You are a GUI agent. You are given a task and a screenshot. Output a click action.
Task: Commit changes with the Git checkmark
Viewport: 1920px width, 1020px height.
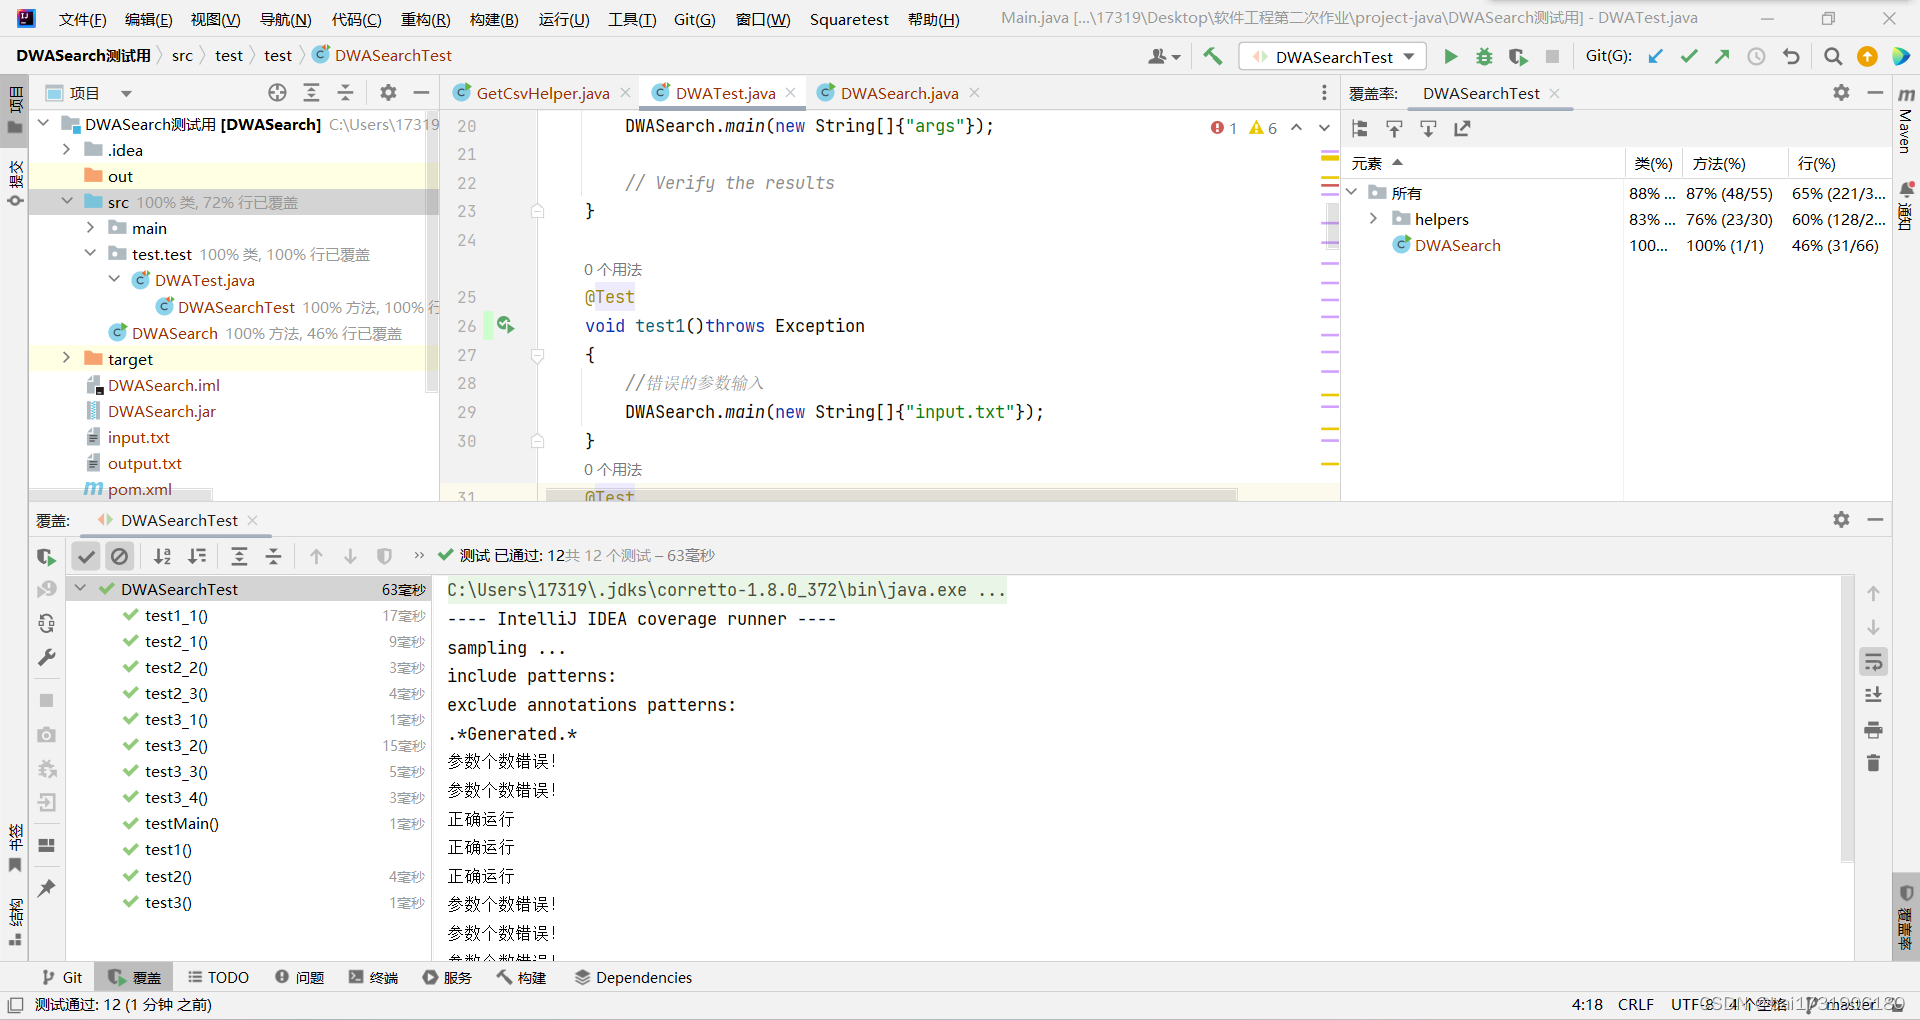point(1689,56)
